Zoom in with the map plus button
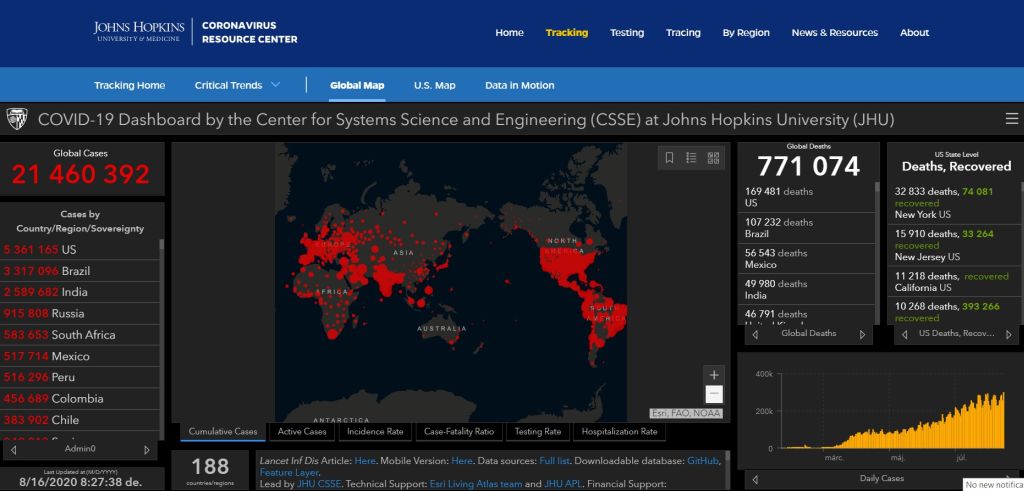This screenshot has width=1024, height=491. (714, 375)
